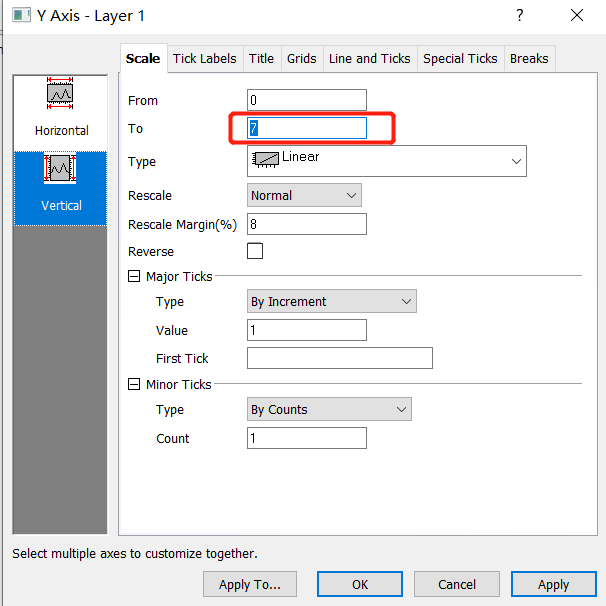606x606 pixels.
Task: Switch to the Title tab
Action: (x=261, y=59)
